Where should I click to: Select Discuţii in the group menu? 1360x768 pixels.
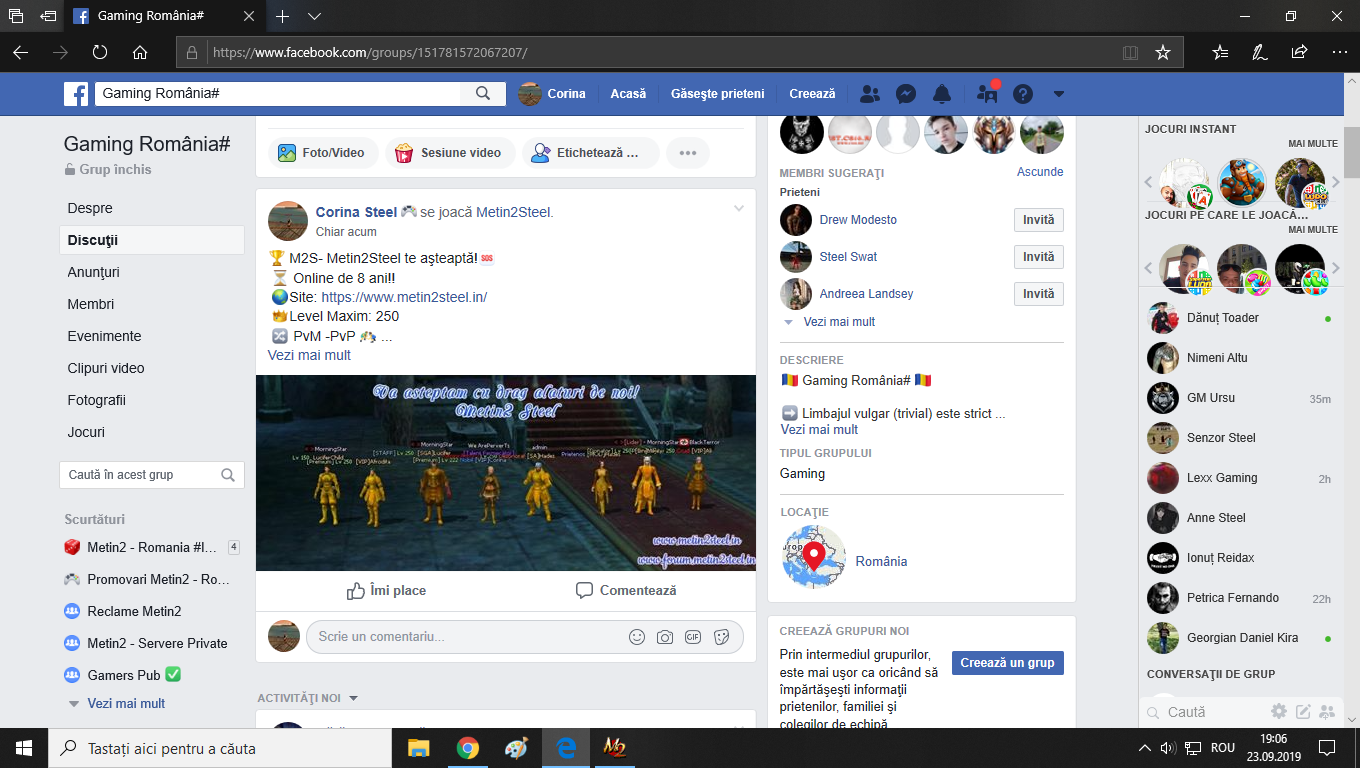[152, 240]
